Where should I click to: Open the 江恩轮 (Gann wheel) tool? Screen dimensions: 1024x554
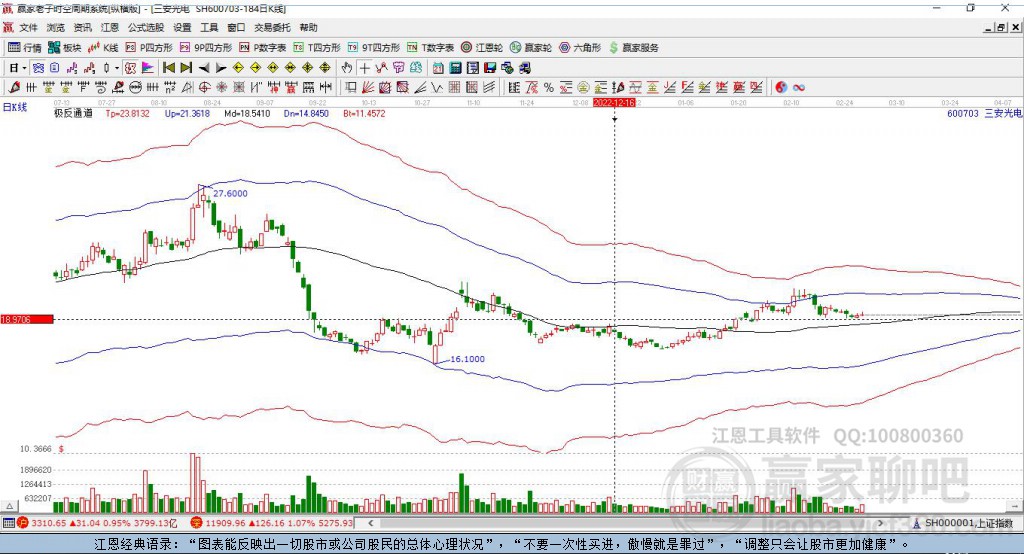482,48
